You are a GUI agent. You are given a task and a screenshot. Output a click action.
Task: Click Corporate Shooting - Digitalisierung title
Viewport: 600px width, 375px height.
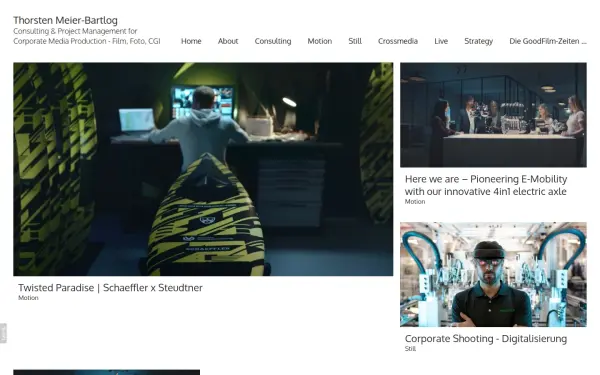point(486,339)
